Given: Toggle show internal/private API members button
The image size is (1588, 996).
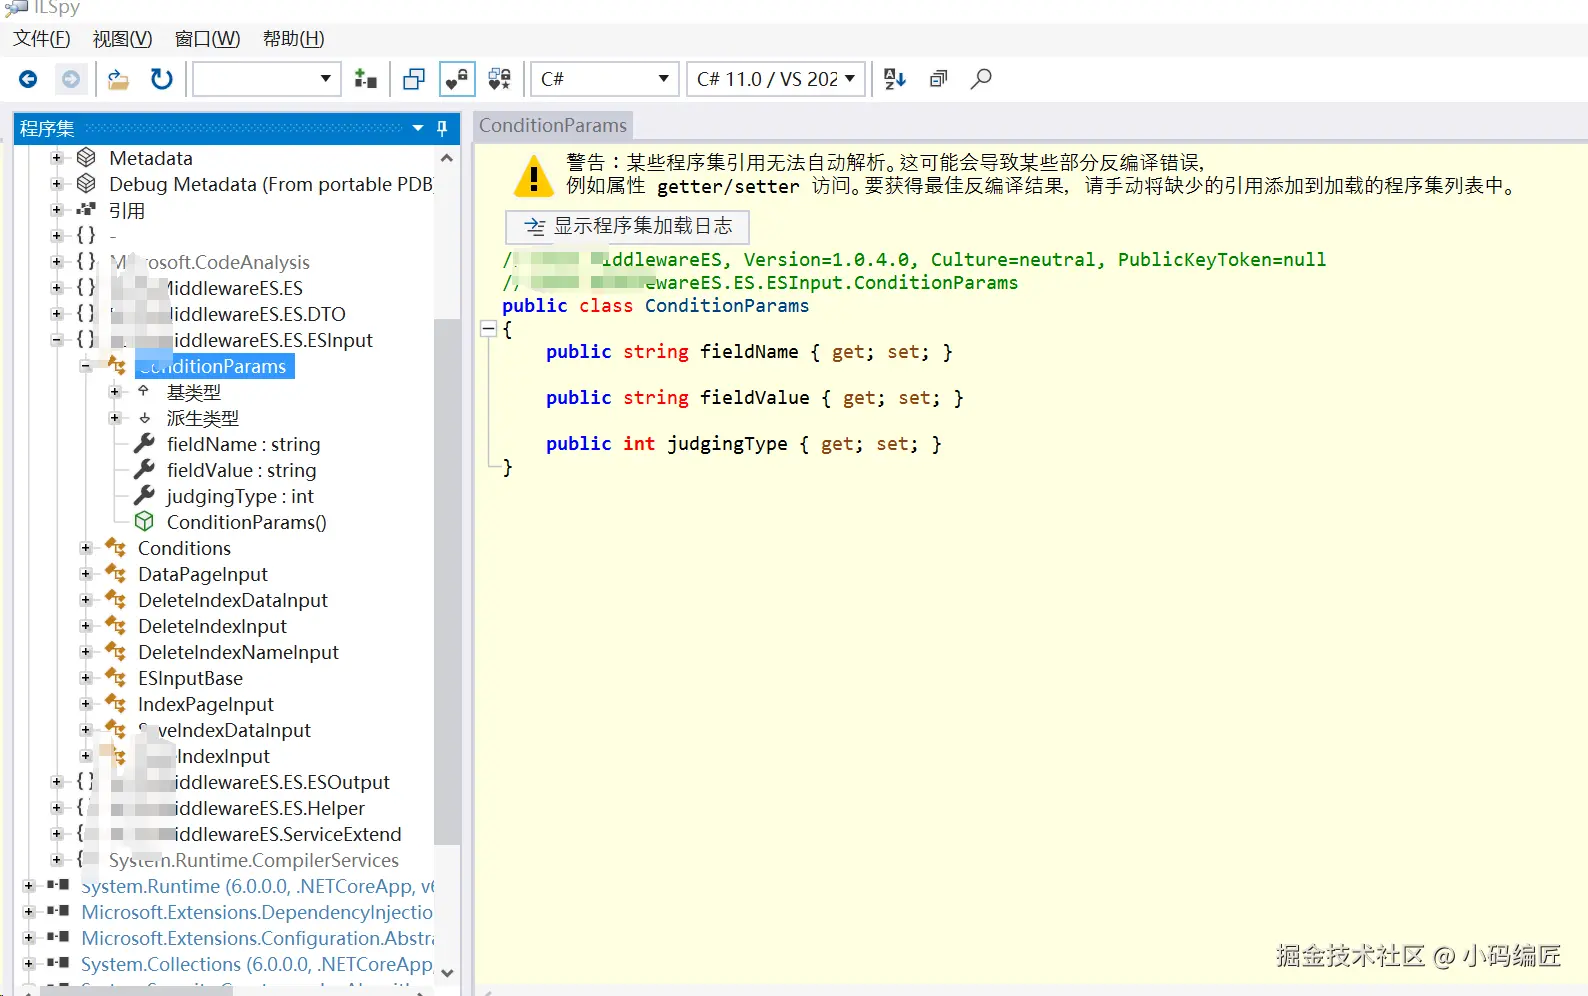Looking at the screenshot, I should pyautogui.click(x=457, y=79).
